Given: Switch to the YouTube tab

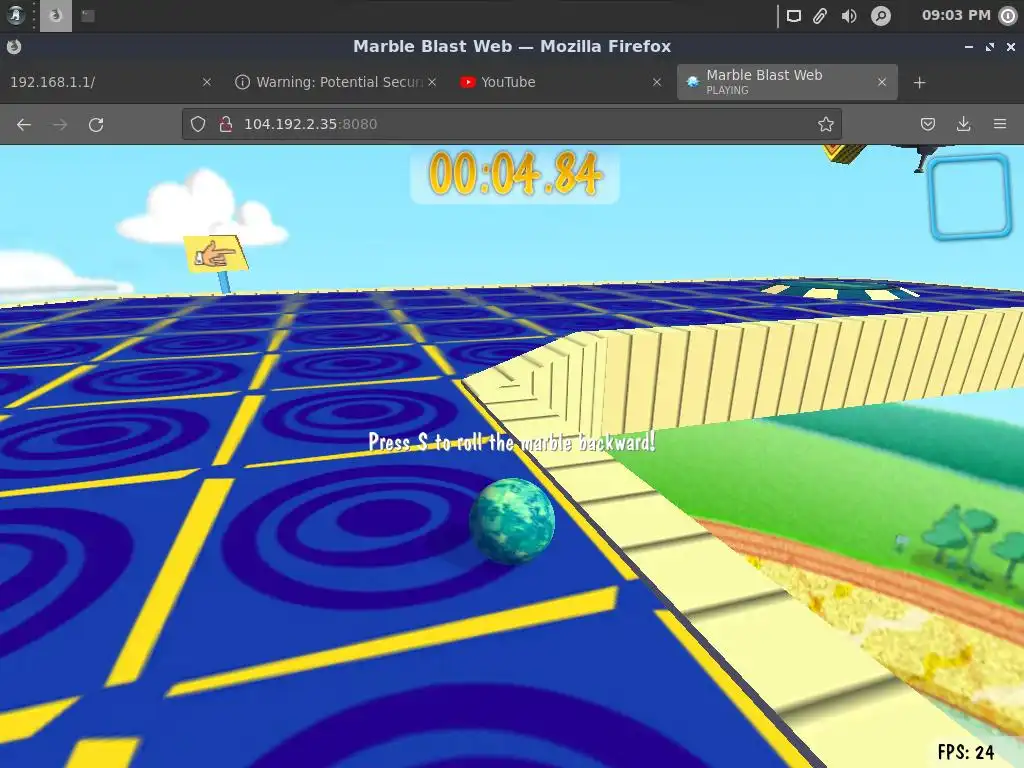Looking at the screenshot, I should 560,82.
